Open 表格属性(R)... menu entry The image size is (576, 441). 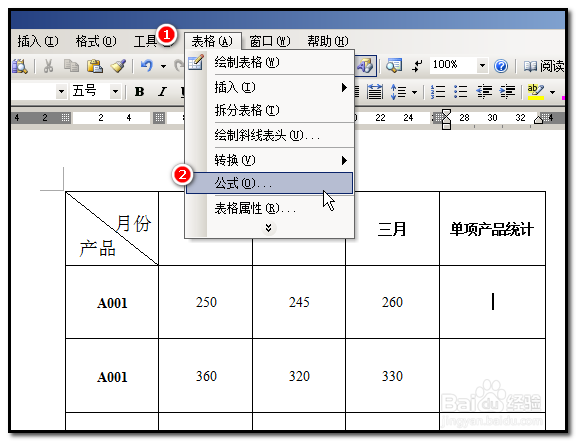coord(270,208)
